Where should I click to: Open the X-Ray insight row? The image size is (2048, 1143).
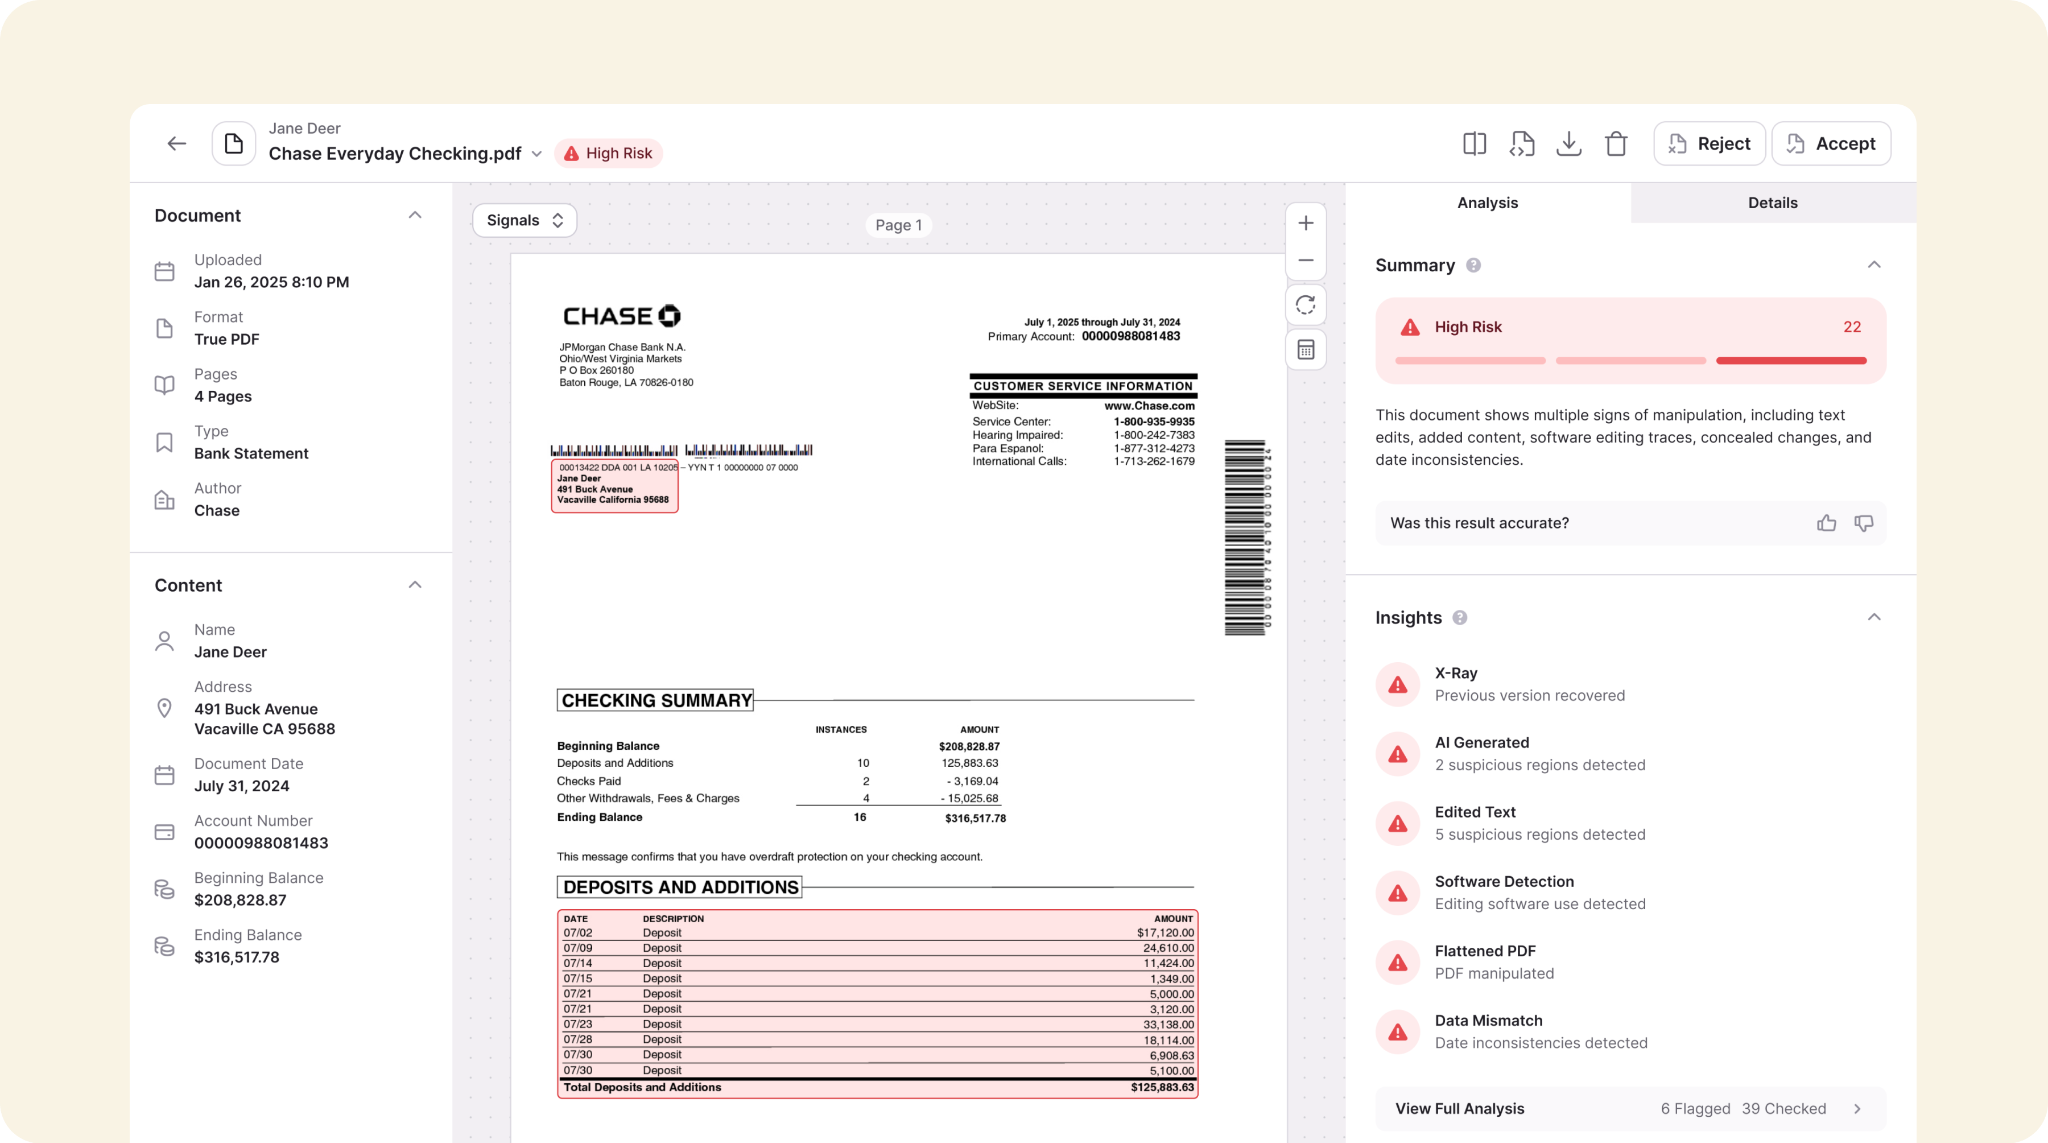click(1630, 685)
